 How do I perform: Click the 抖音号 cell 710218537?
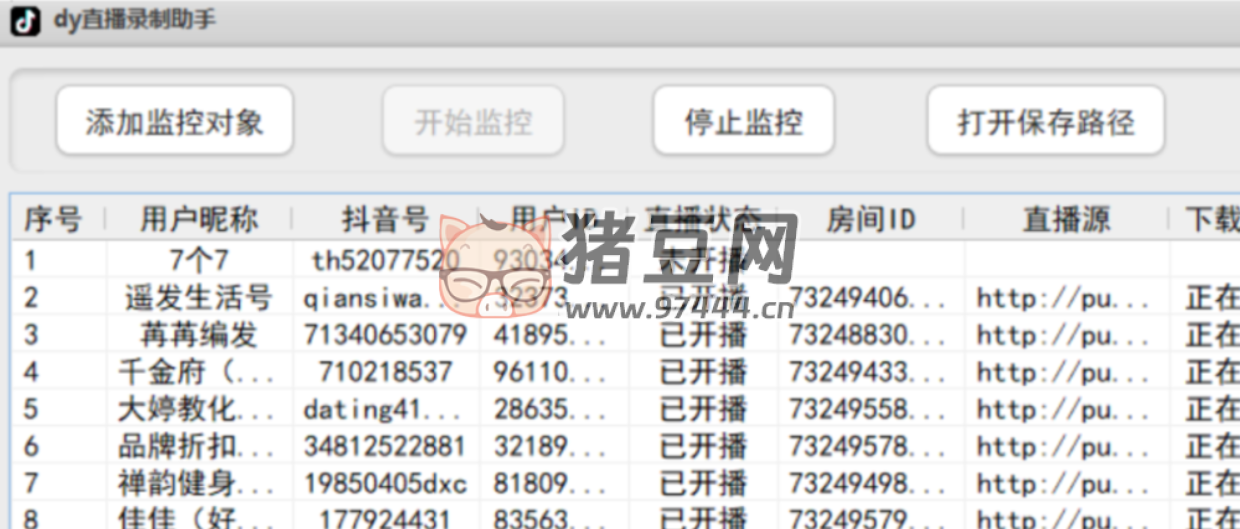(385, 372)
